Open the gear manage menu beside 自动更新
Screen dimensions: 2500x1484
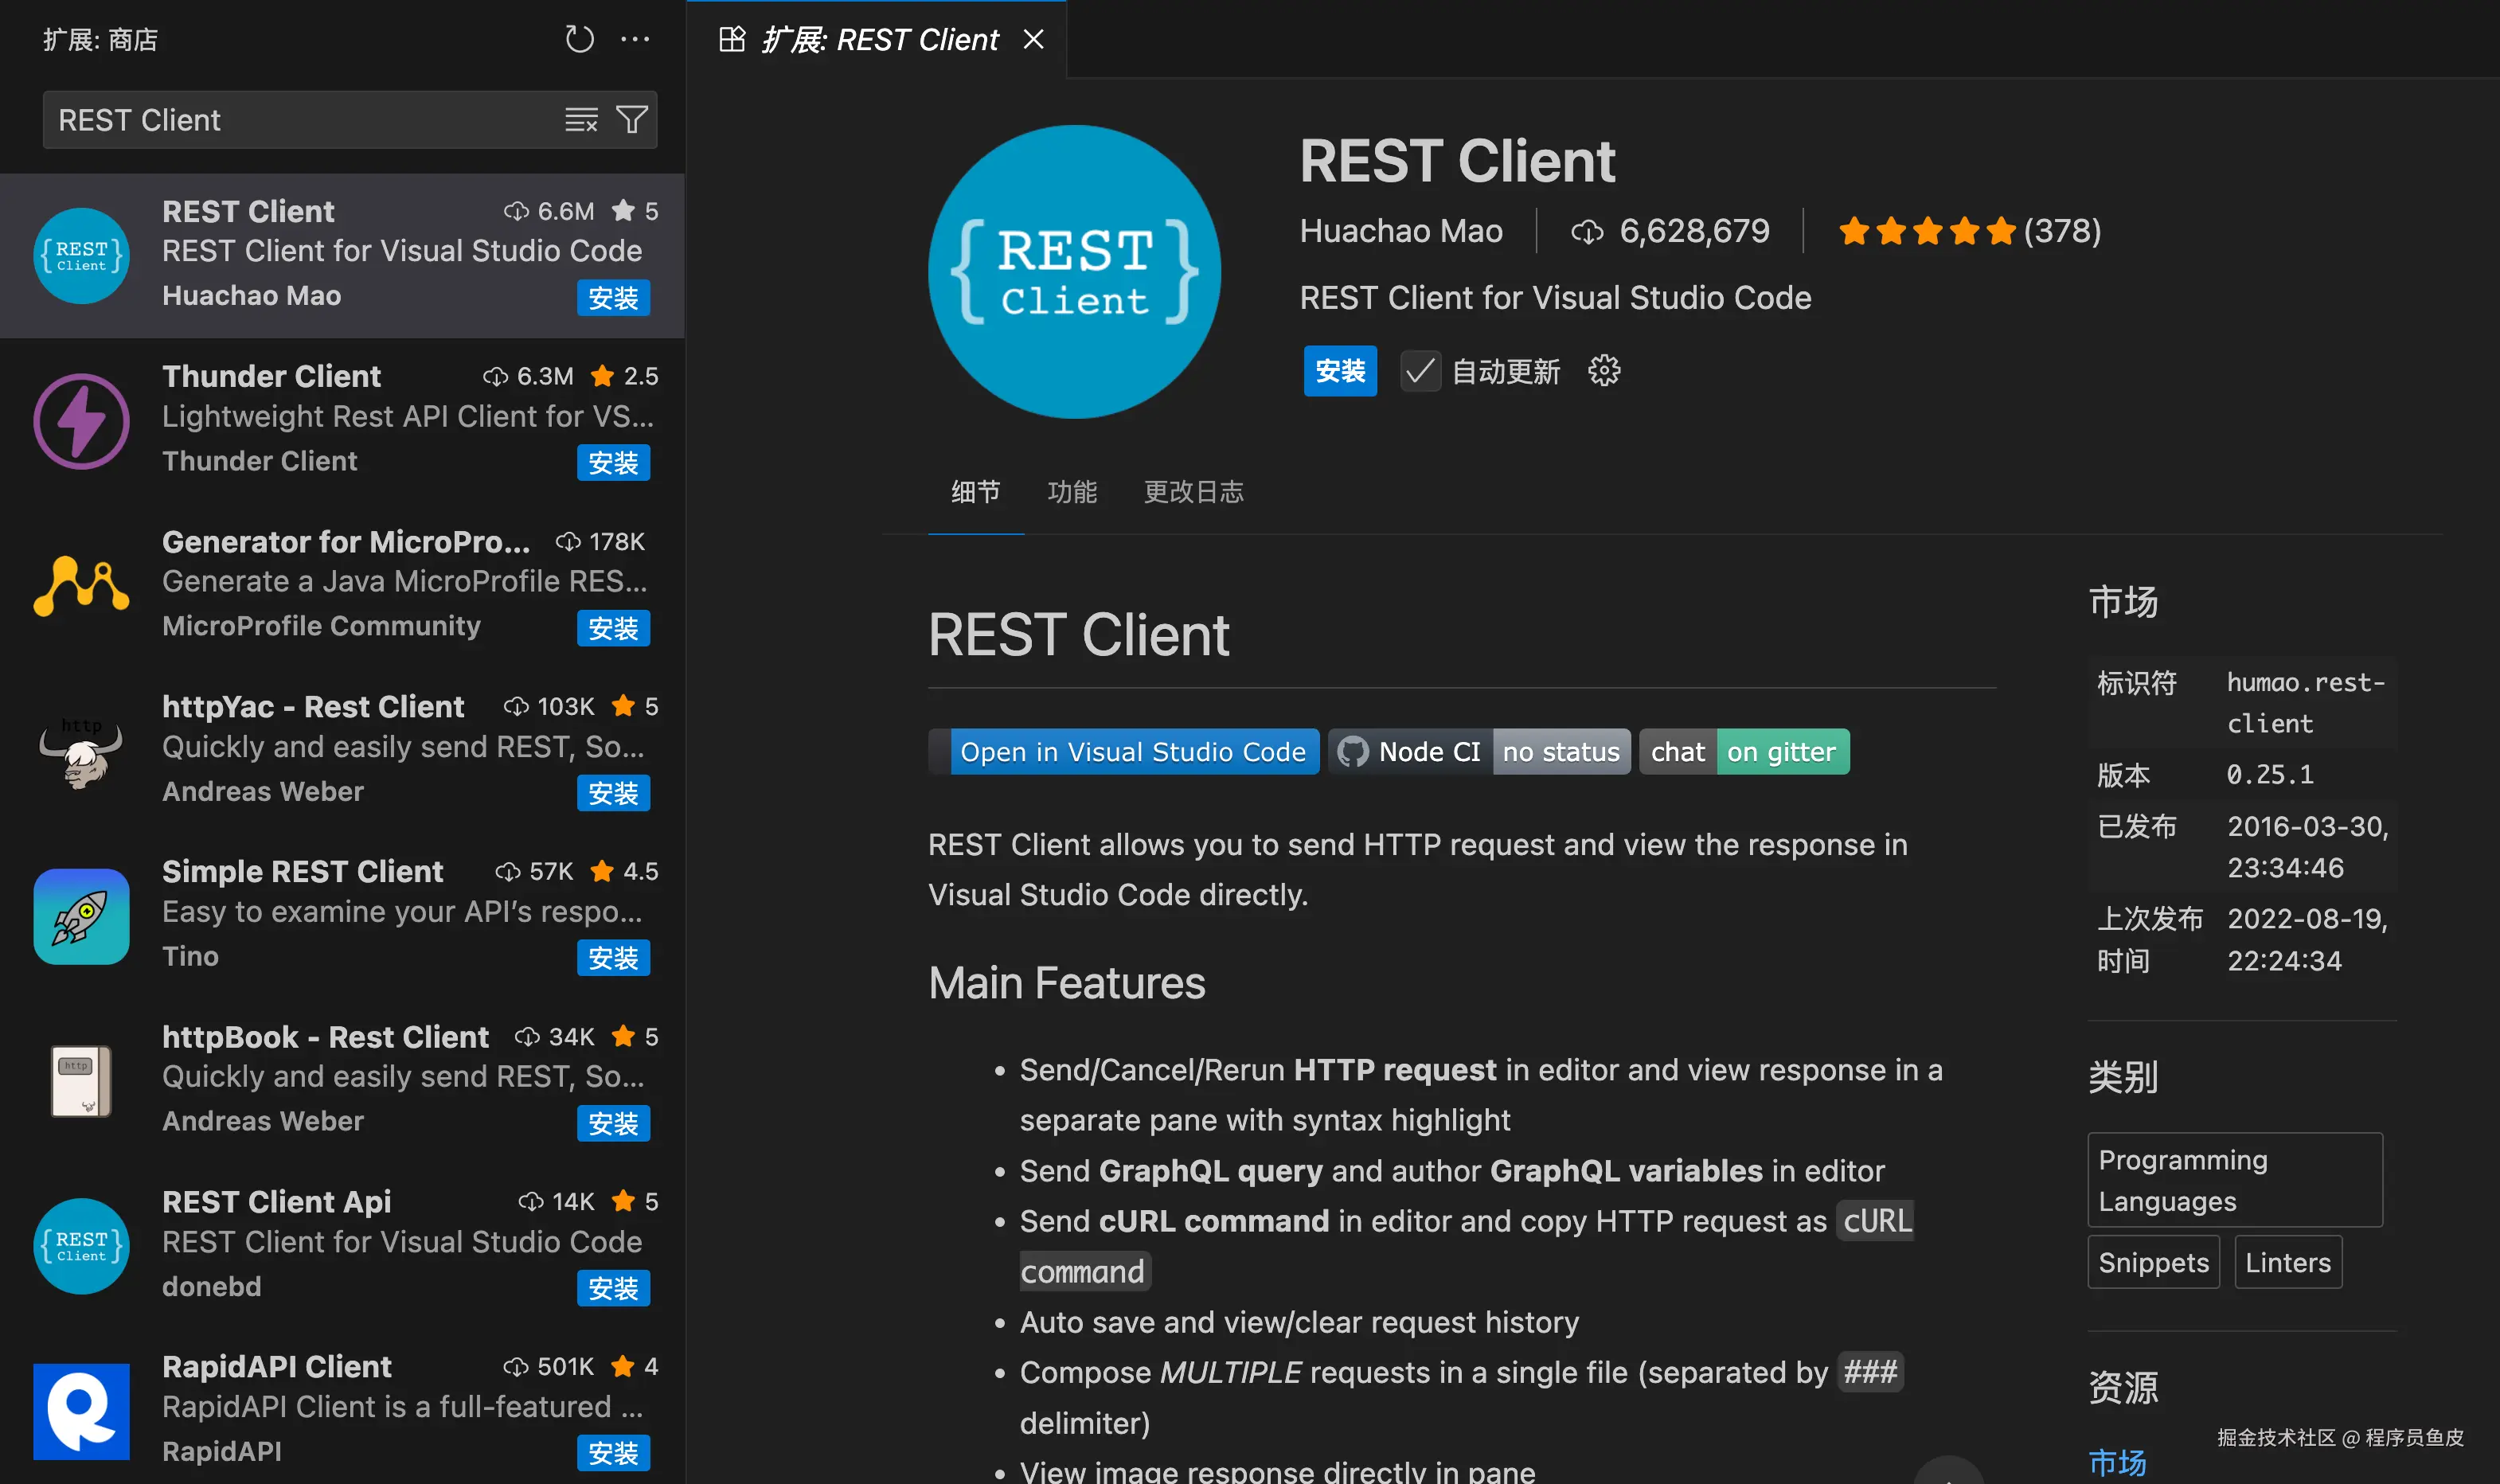(1604, 371)
